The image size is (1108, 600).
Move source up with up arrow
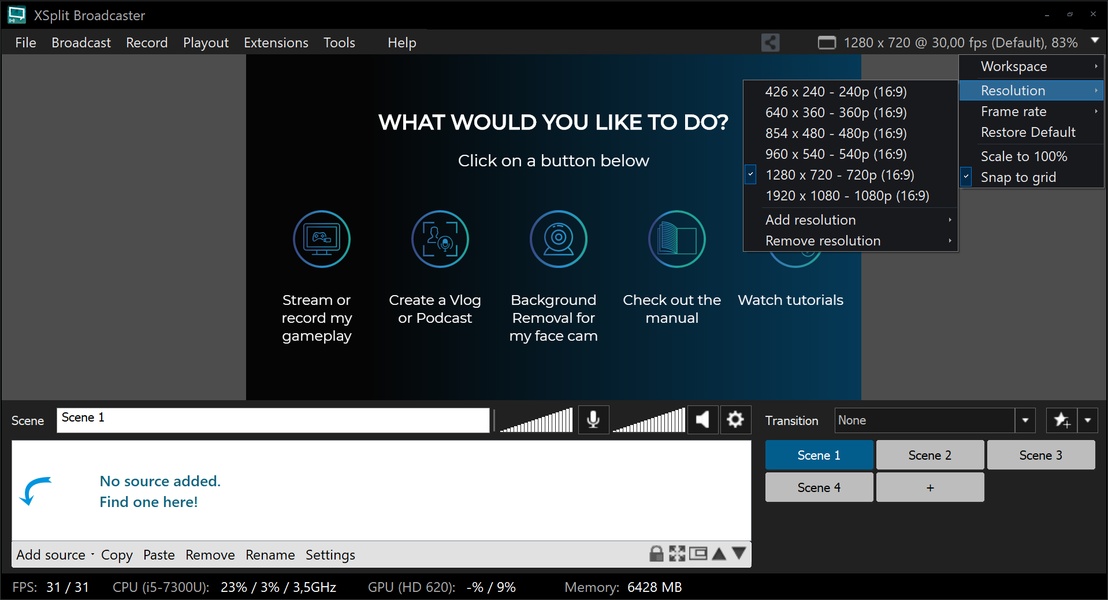pyautogui.click(x=719, y=554)
